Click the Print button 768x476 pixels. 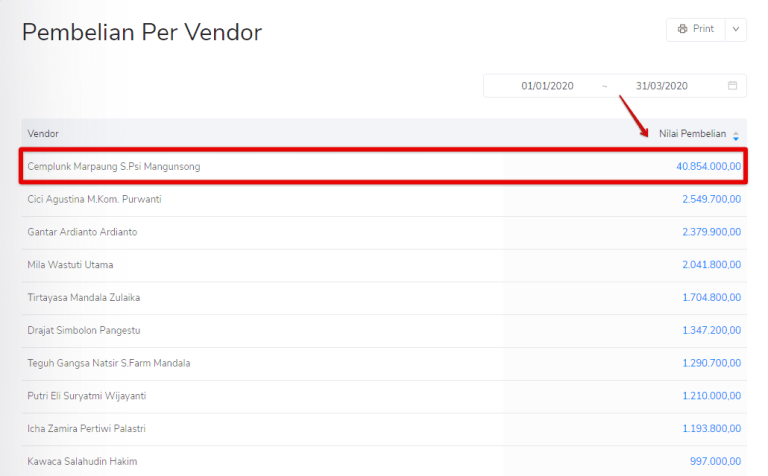tap(696, 29)
